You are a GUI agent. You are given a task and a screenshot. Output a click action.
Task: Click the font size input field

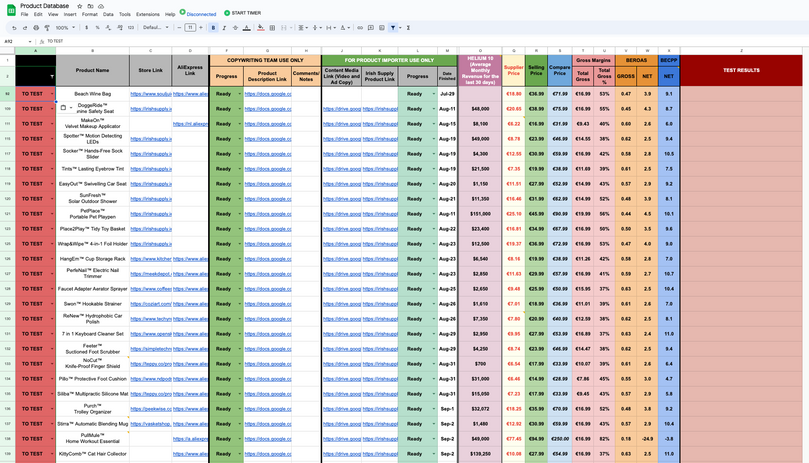190,28
